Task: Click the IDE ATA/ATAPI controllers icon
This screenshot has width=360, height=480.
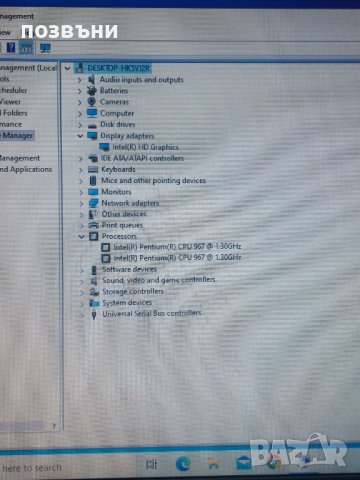Action: pyautogui.click(x=93, y=158)
